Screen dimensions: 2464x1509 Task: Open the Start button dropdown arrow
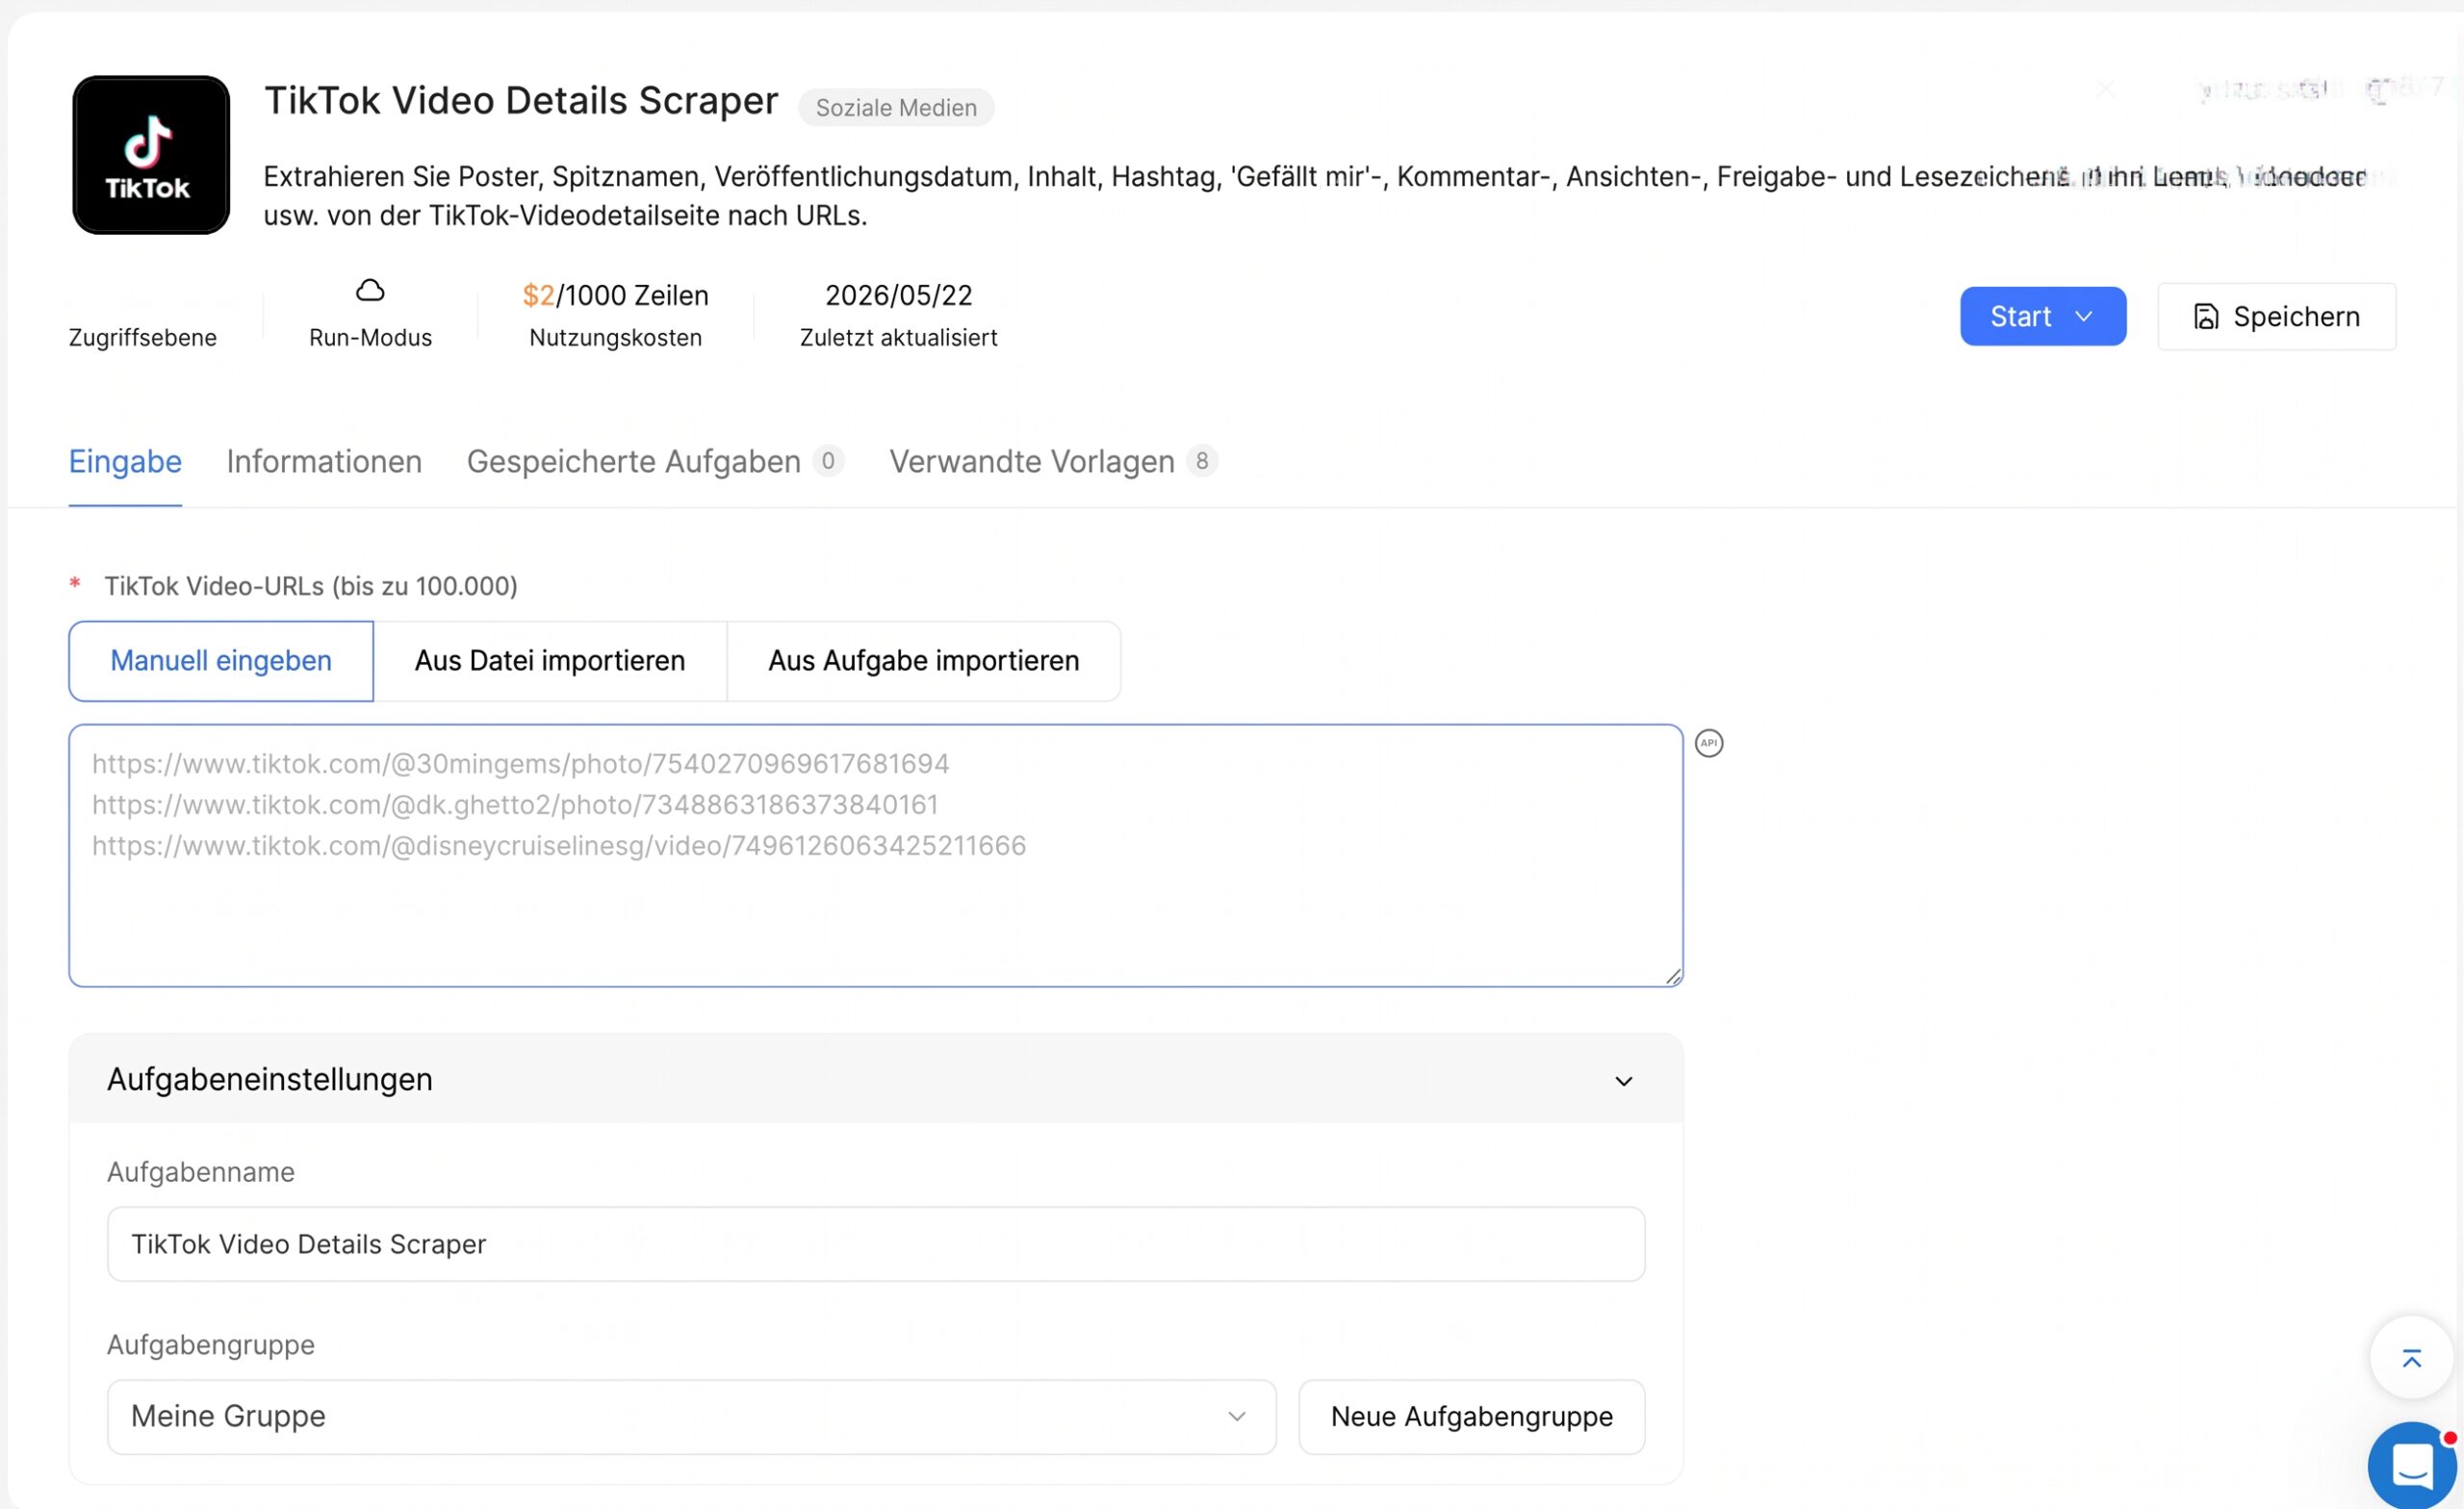click(x=2084, y=317)
